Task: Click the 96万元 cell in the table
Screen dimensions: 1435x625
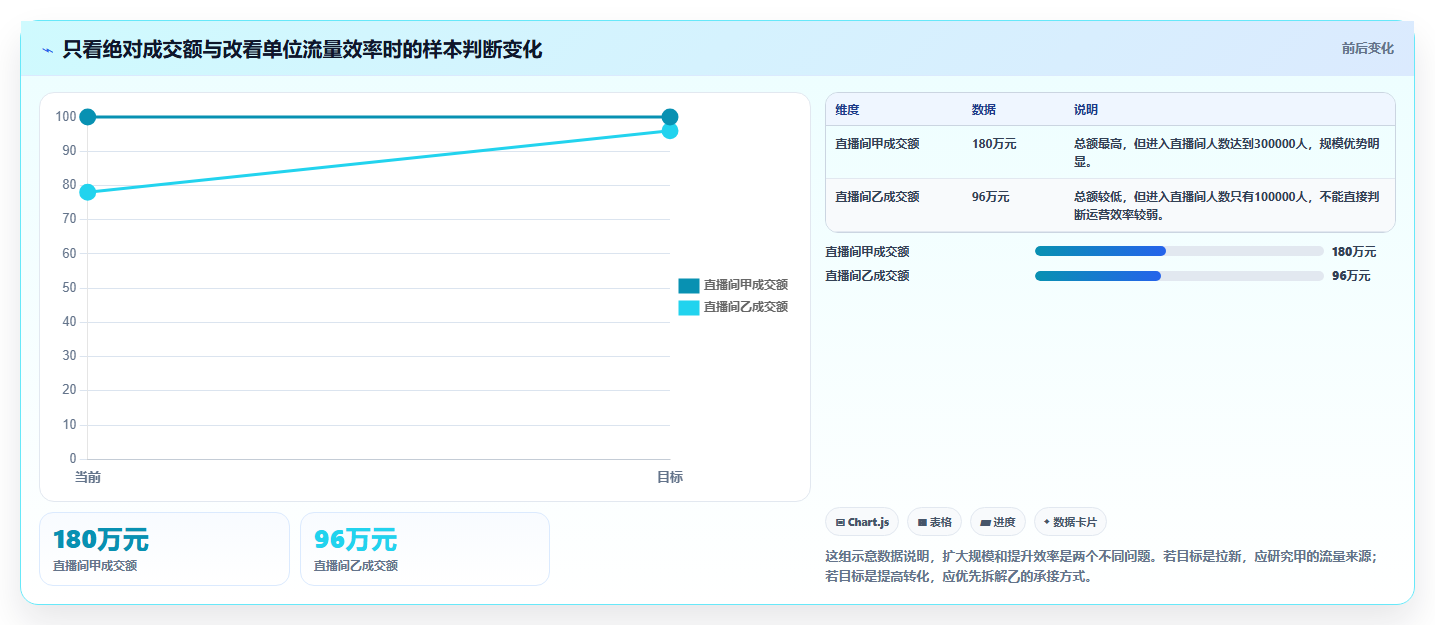Action: pos(990,197)
